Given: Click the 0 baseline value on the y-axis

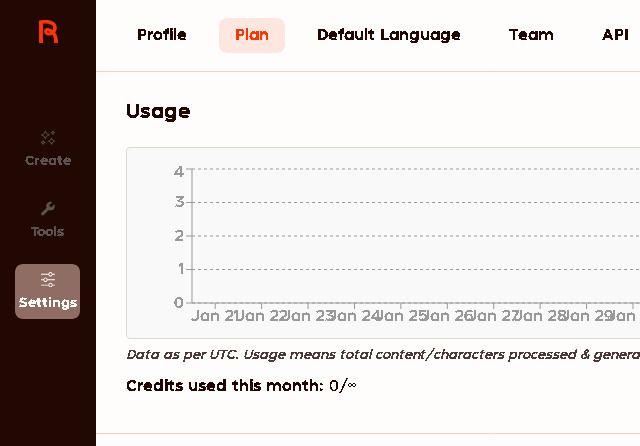Looking at the screenshot, I should coord(178,302).
